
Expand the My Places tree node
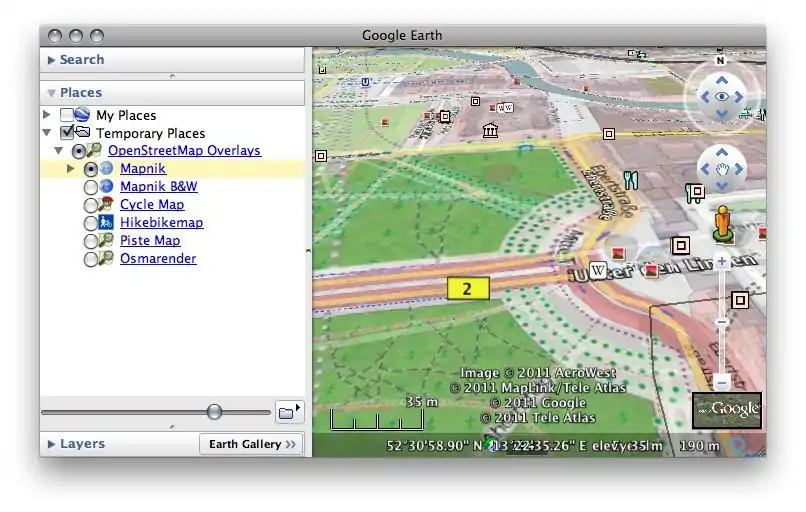coord(46,115)
